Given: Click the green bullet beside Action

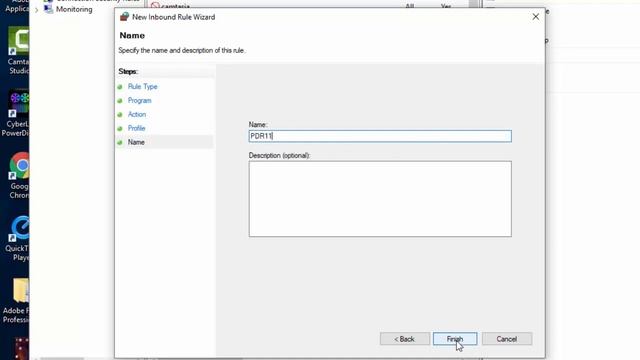Looking at the screenshot, I should coord(120,115).
